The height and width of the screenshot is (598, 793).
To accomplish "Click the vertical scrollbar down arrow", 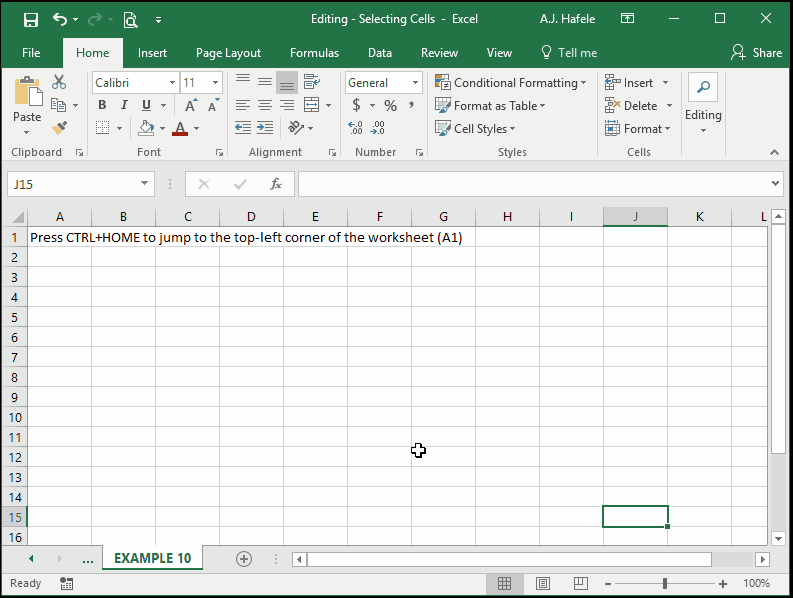I will pyautogui.click(x=778, y=539).
